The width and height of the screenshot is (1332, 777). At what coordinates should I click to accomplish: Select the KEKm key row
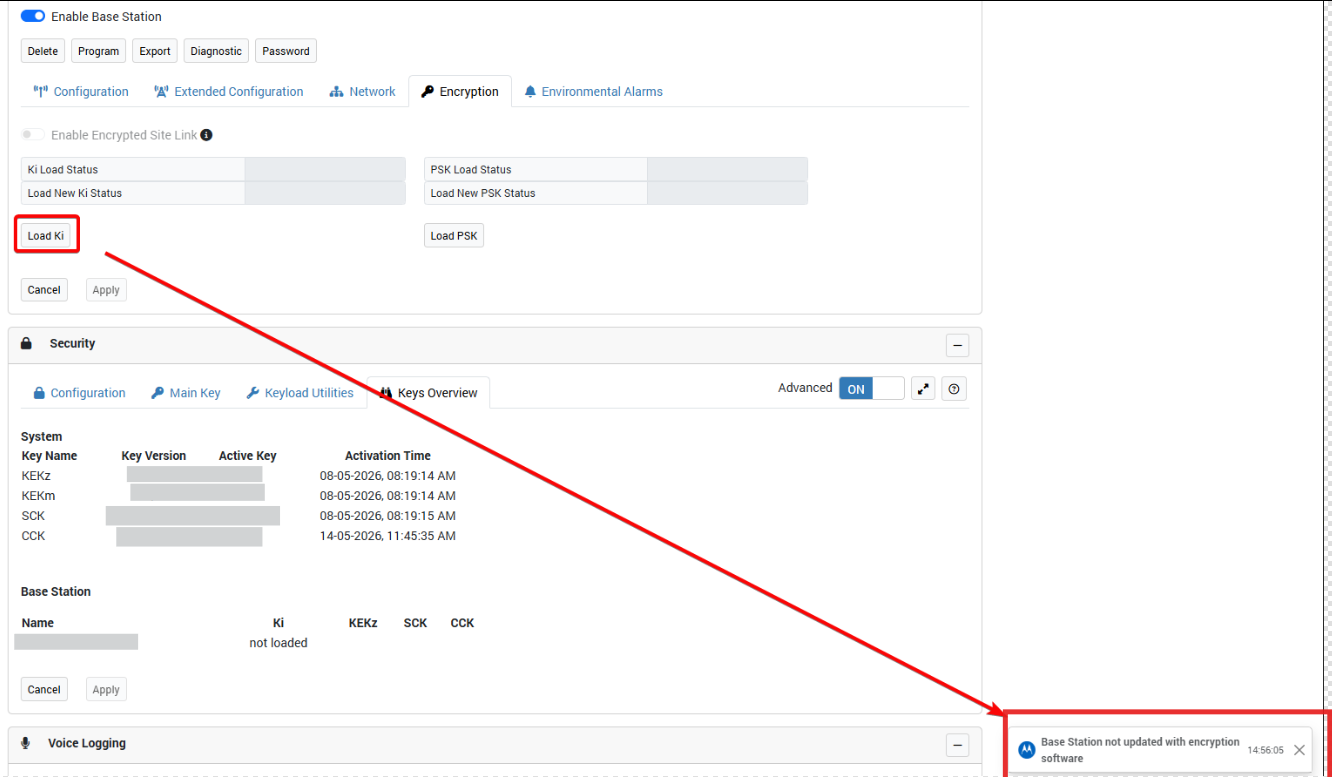pos(238,496)
